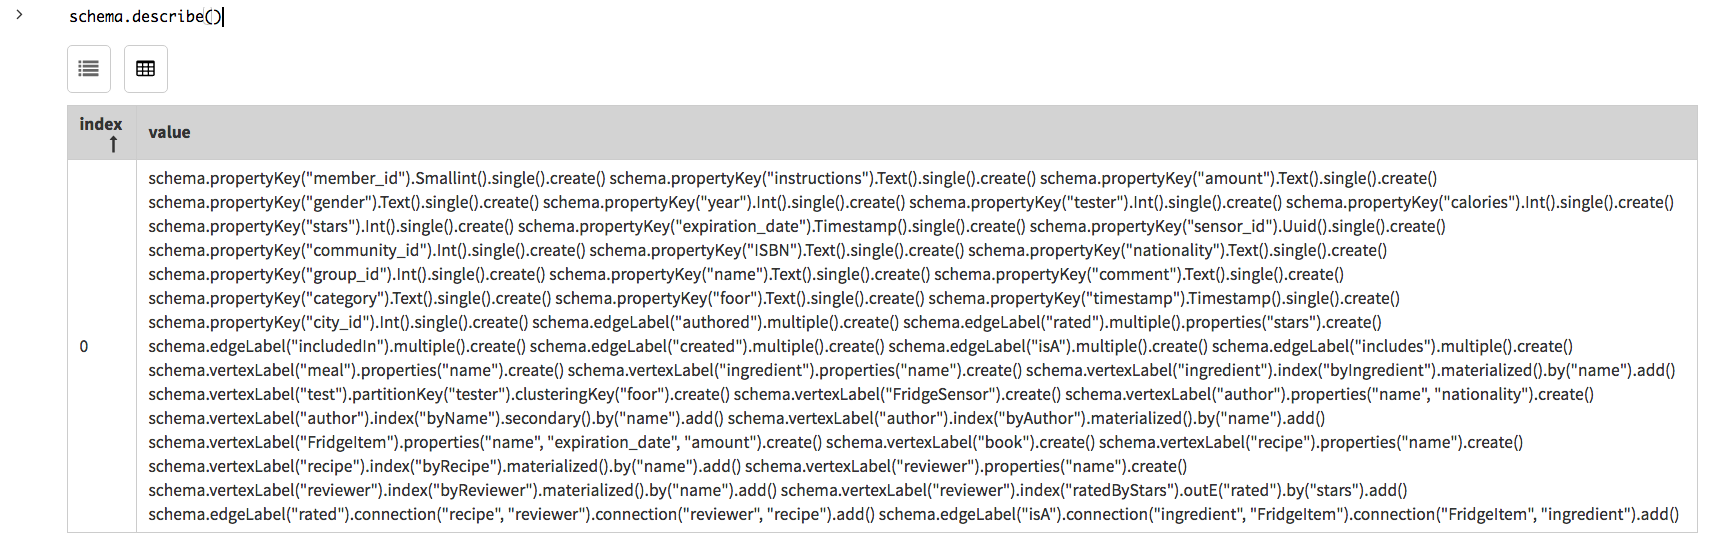Sort by the index column header
The height and width of the screenshot is (548, 1709).
(x=100, y=124)
